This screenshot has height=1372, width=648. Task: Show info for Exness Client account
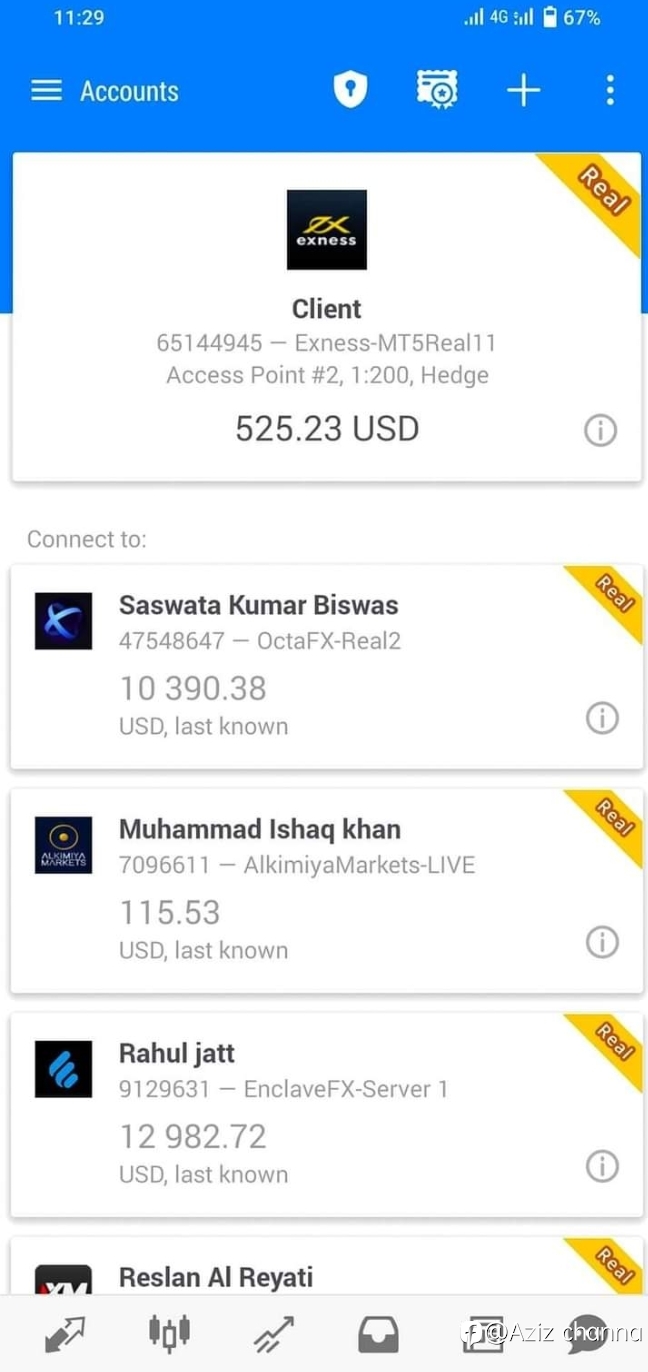600,431
